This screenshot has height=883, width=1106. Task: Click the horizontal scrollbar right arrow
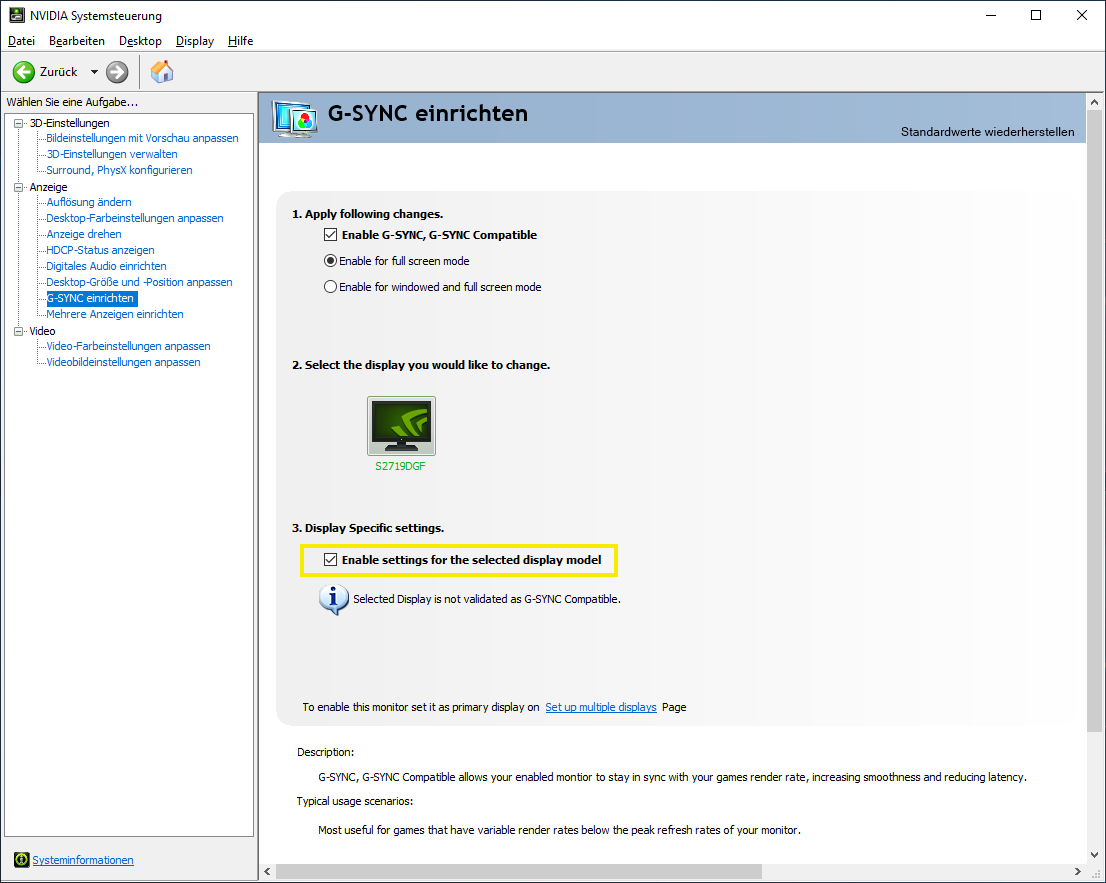point(1078,872)
